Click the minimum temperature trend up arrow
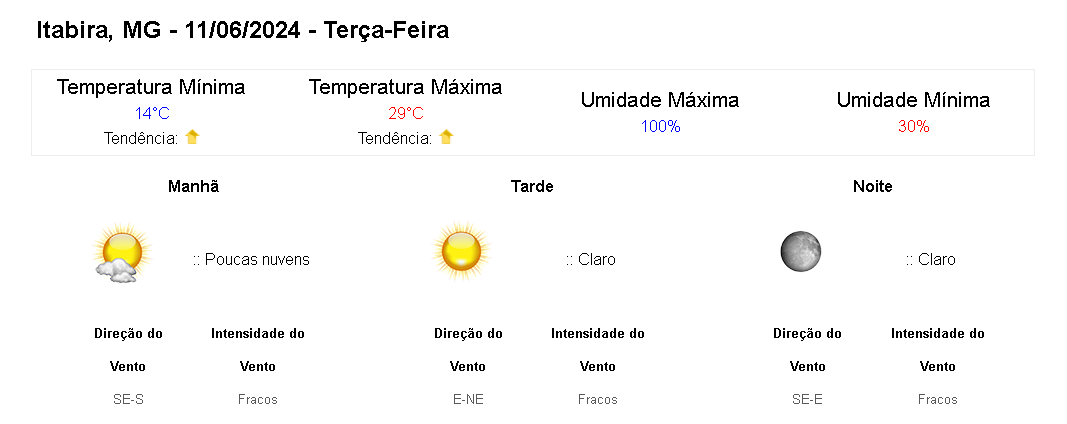 pos(192,137)
